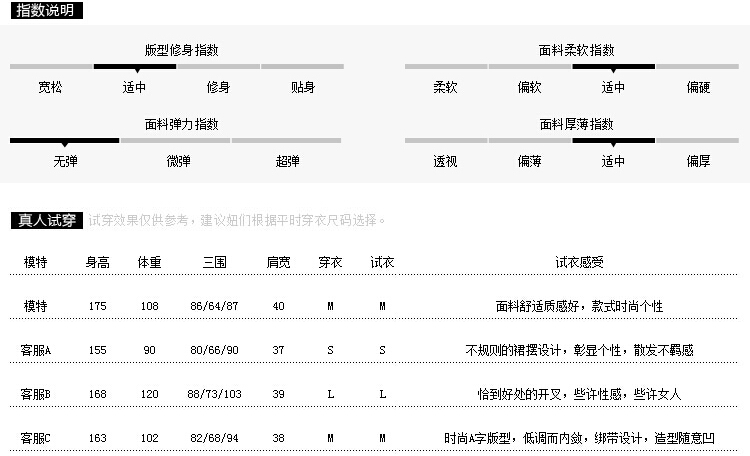Click the 真人试穿 section header
The image size is (750, 456).
click(x=46, y=220)
